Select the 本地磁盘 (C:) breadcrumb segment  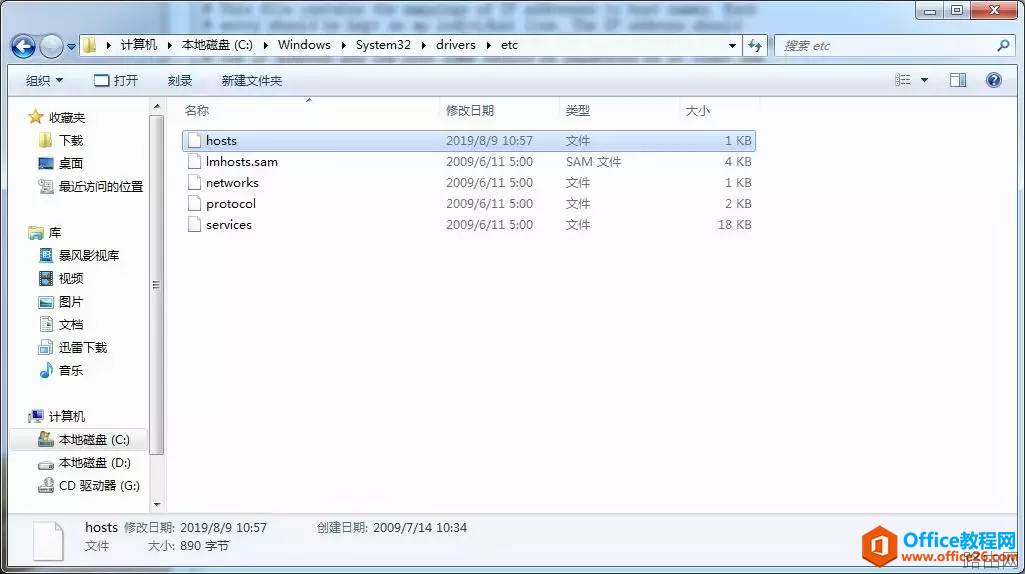tap(217, 44)
